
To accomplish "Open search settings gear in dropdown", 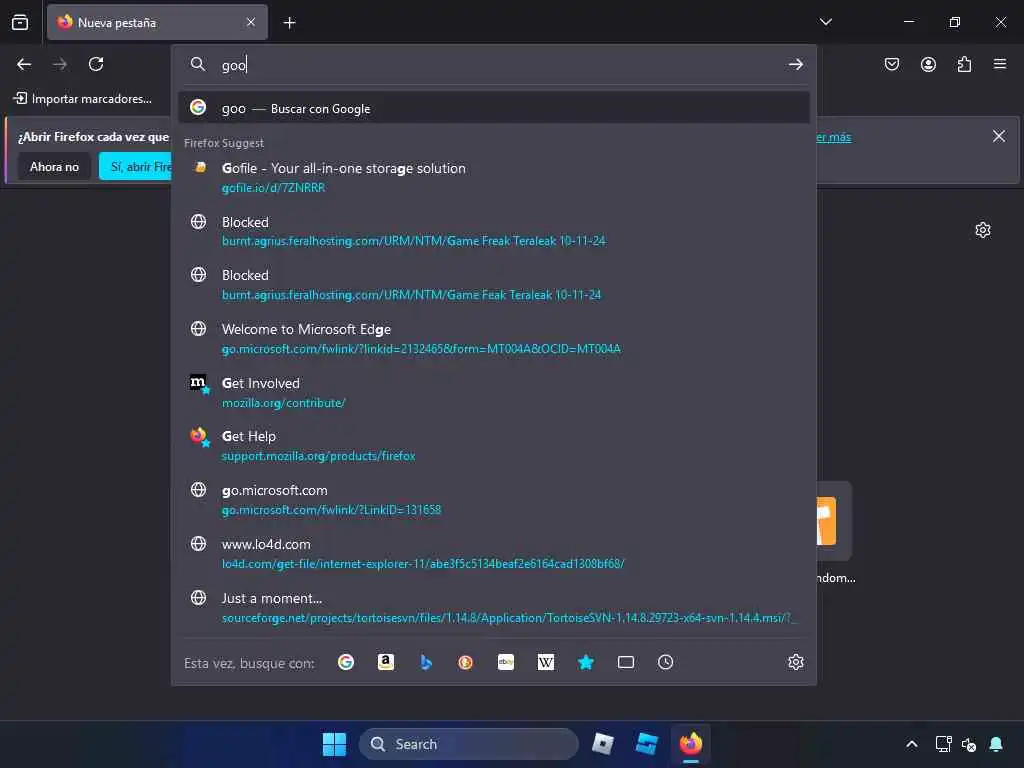I will tap(795, 662).
